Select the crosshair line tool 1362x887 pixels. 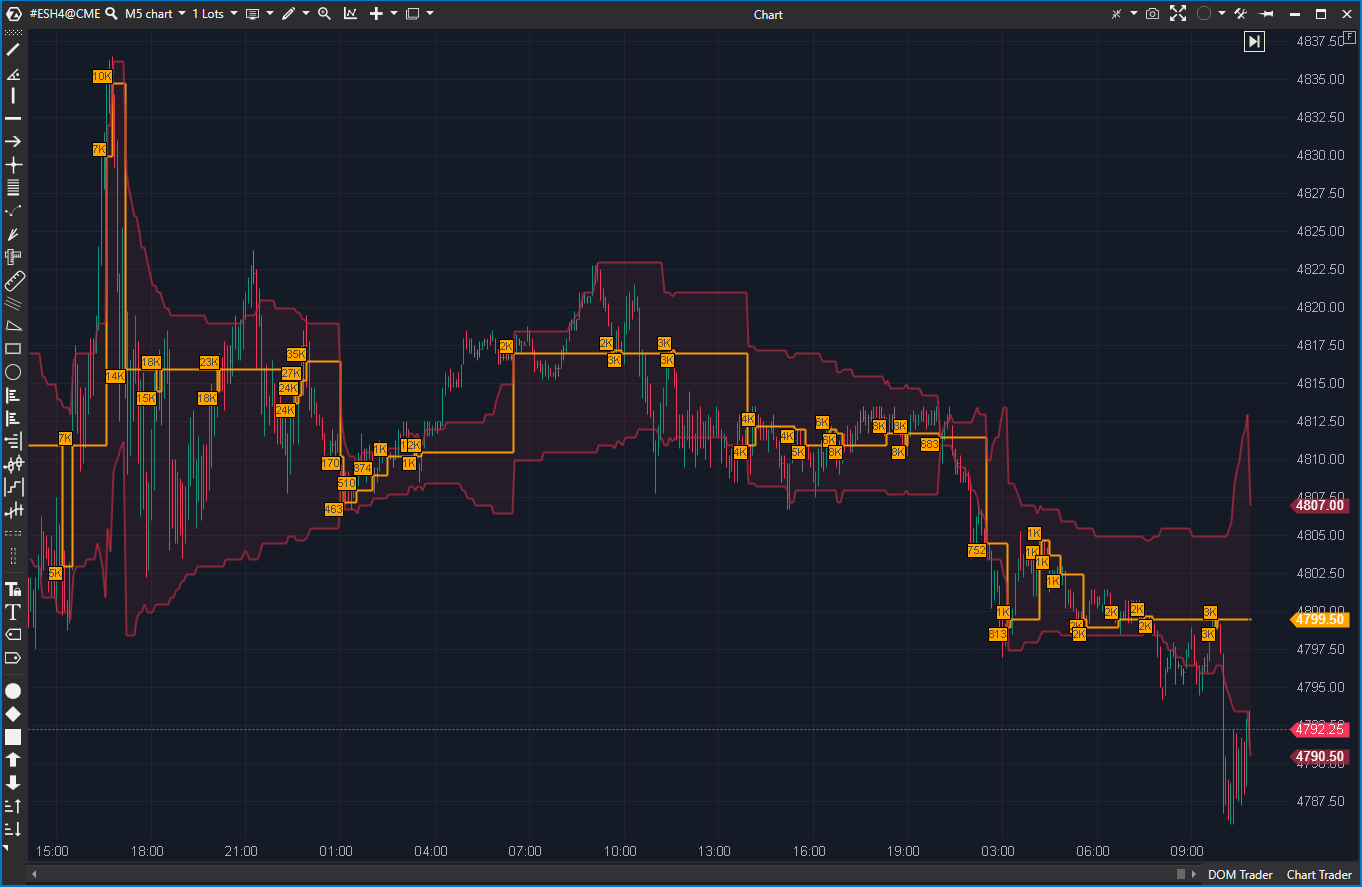pyautogui.click(x=13, y=165)
